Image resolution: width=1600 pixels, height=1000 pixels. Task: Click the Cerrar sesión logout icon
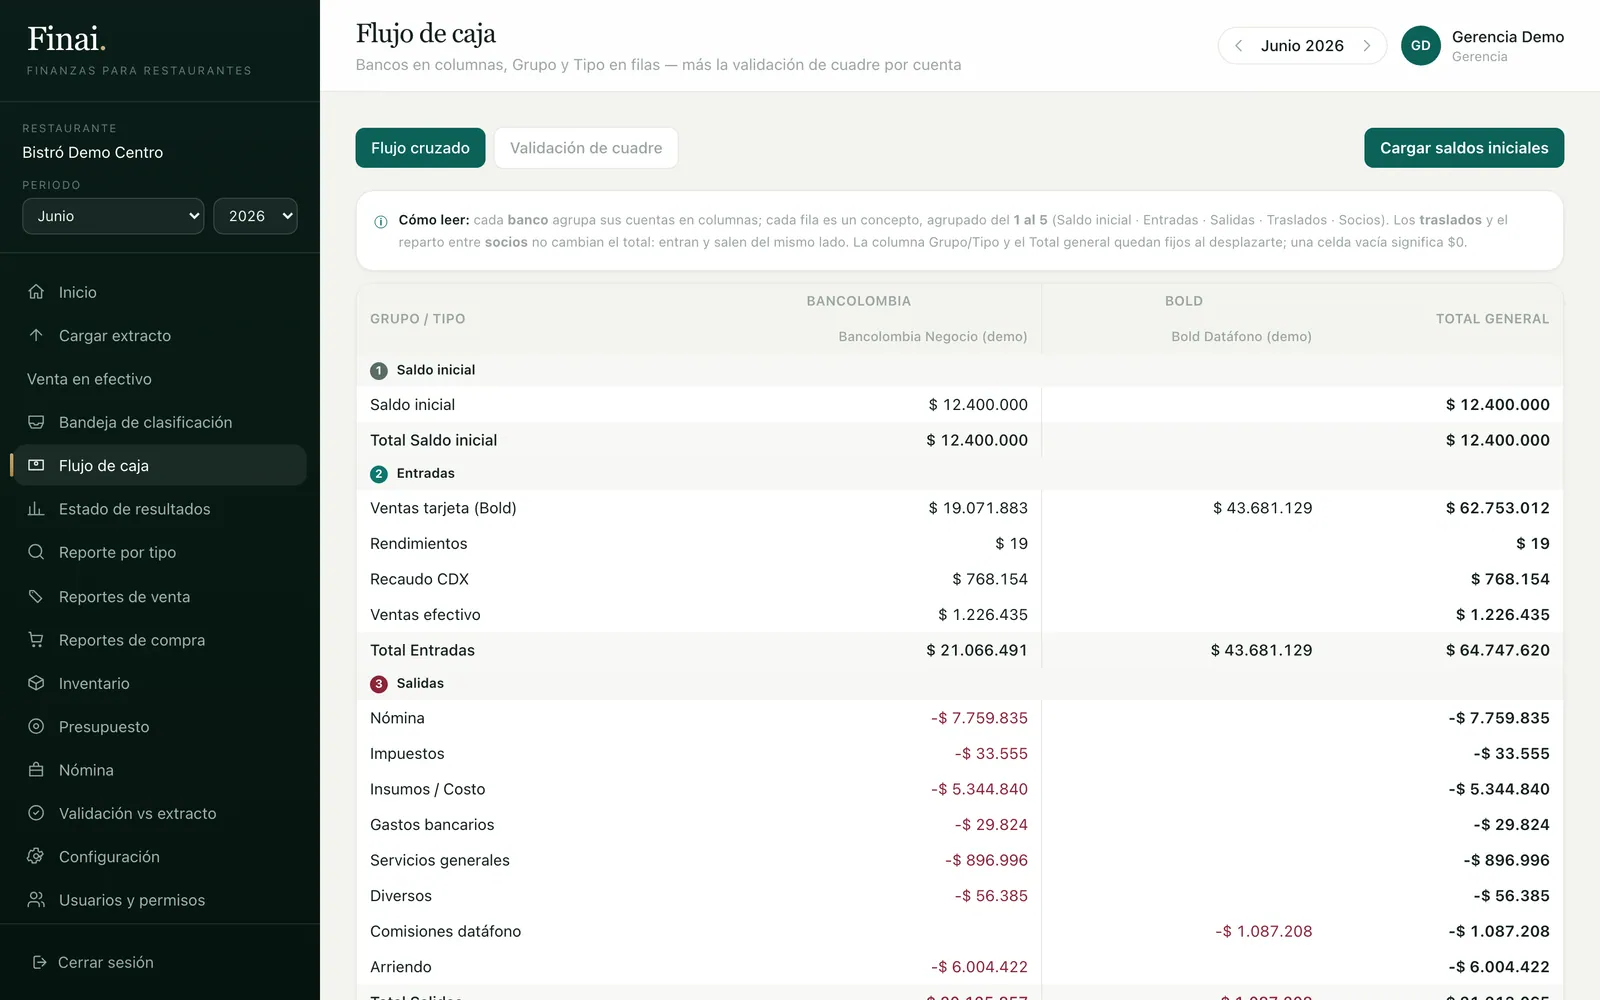[40, 962]
